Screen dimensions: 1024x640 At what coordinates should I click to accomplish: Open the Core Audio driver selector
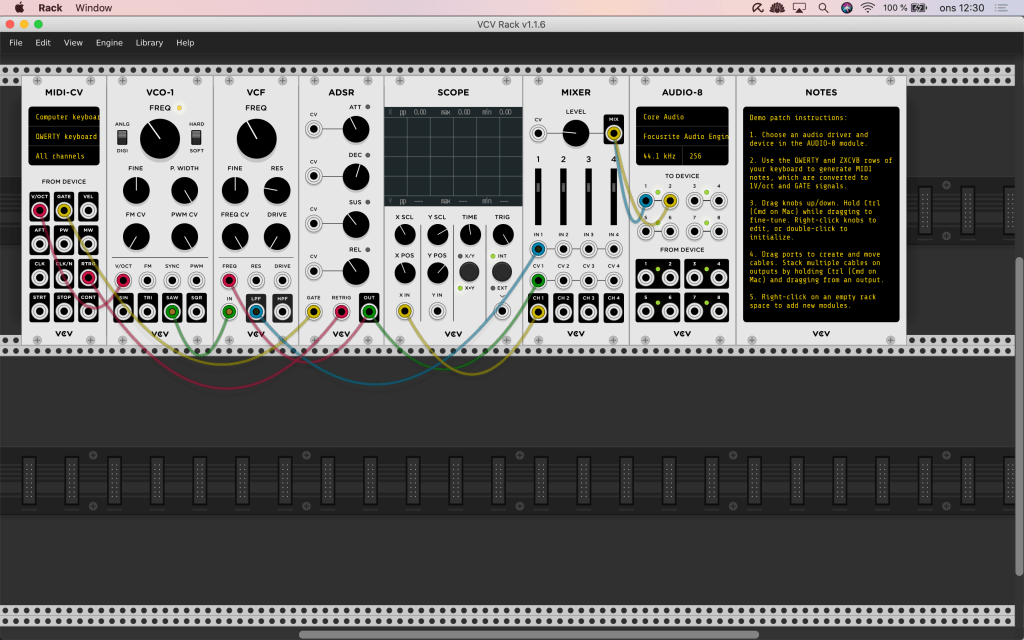(680, 117)
